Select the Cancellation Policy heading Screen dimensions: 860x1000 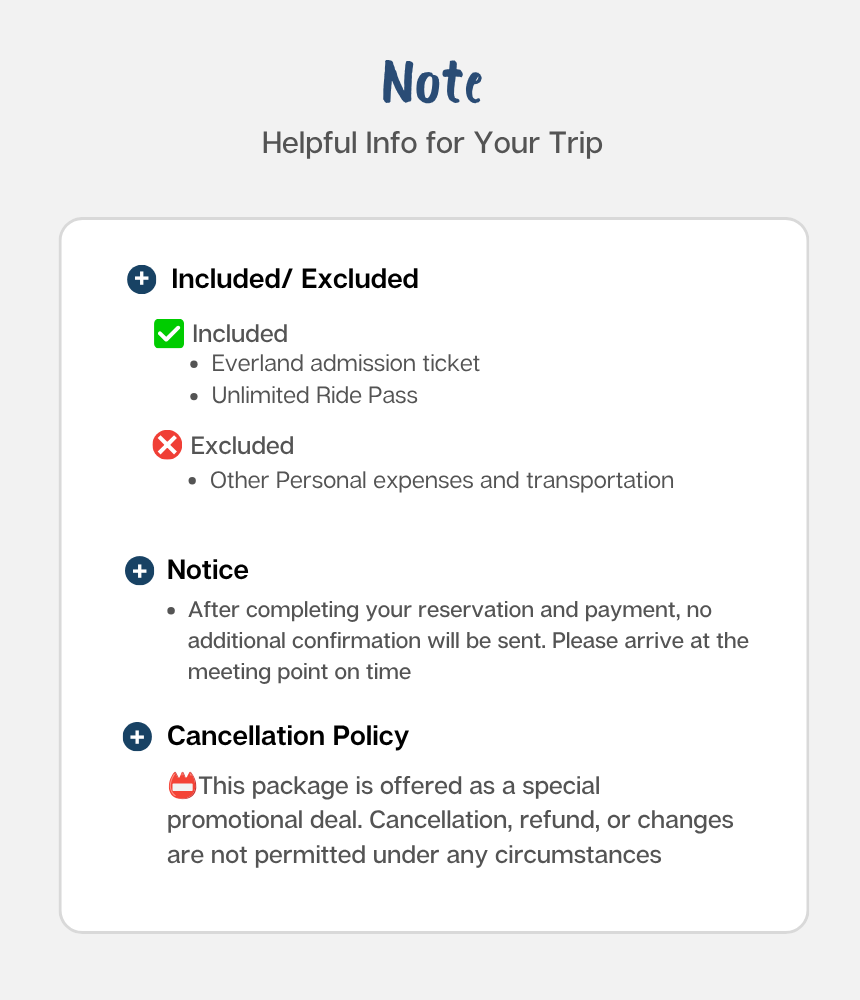point(288,736)
